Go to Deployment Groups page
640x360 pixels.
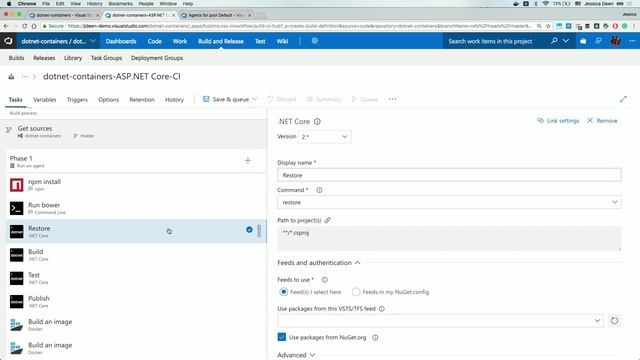coord(157,58)
